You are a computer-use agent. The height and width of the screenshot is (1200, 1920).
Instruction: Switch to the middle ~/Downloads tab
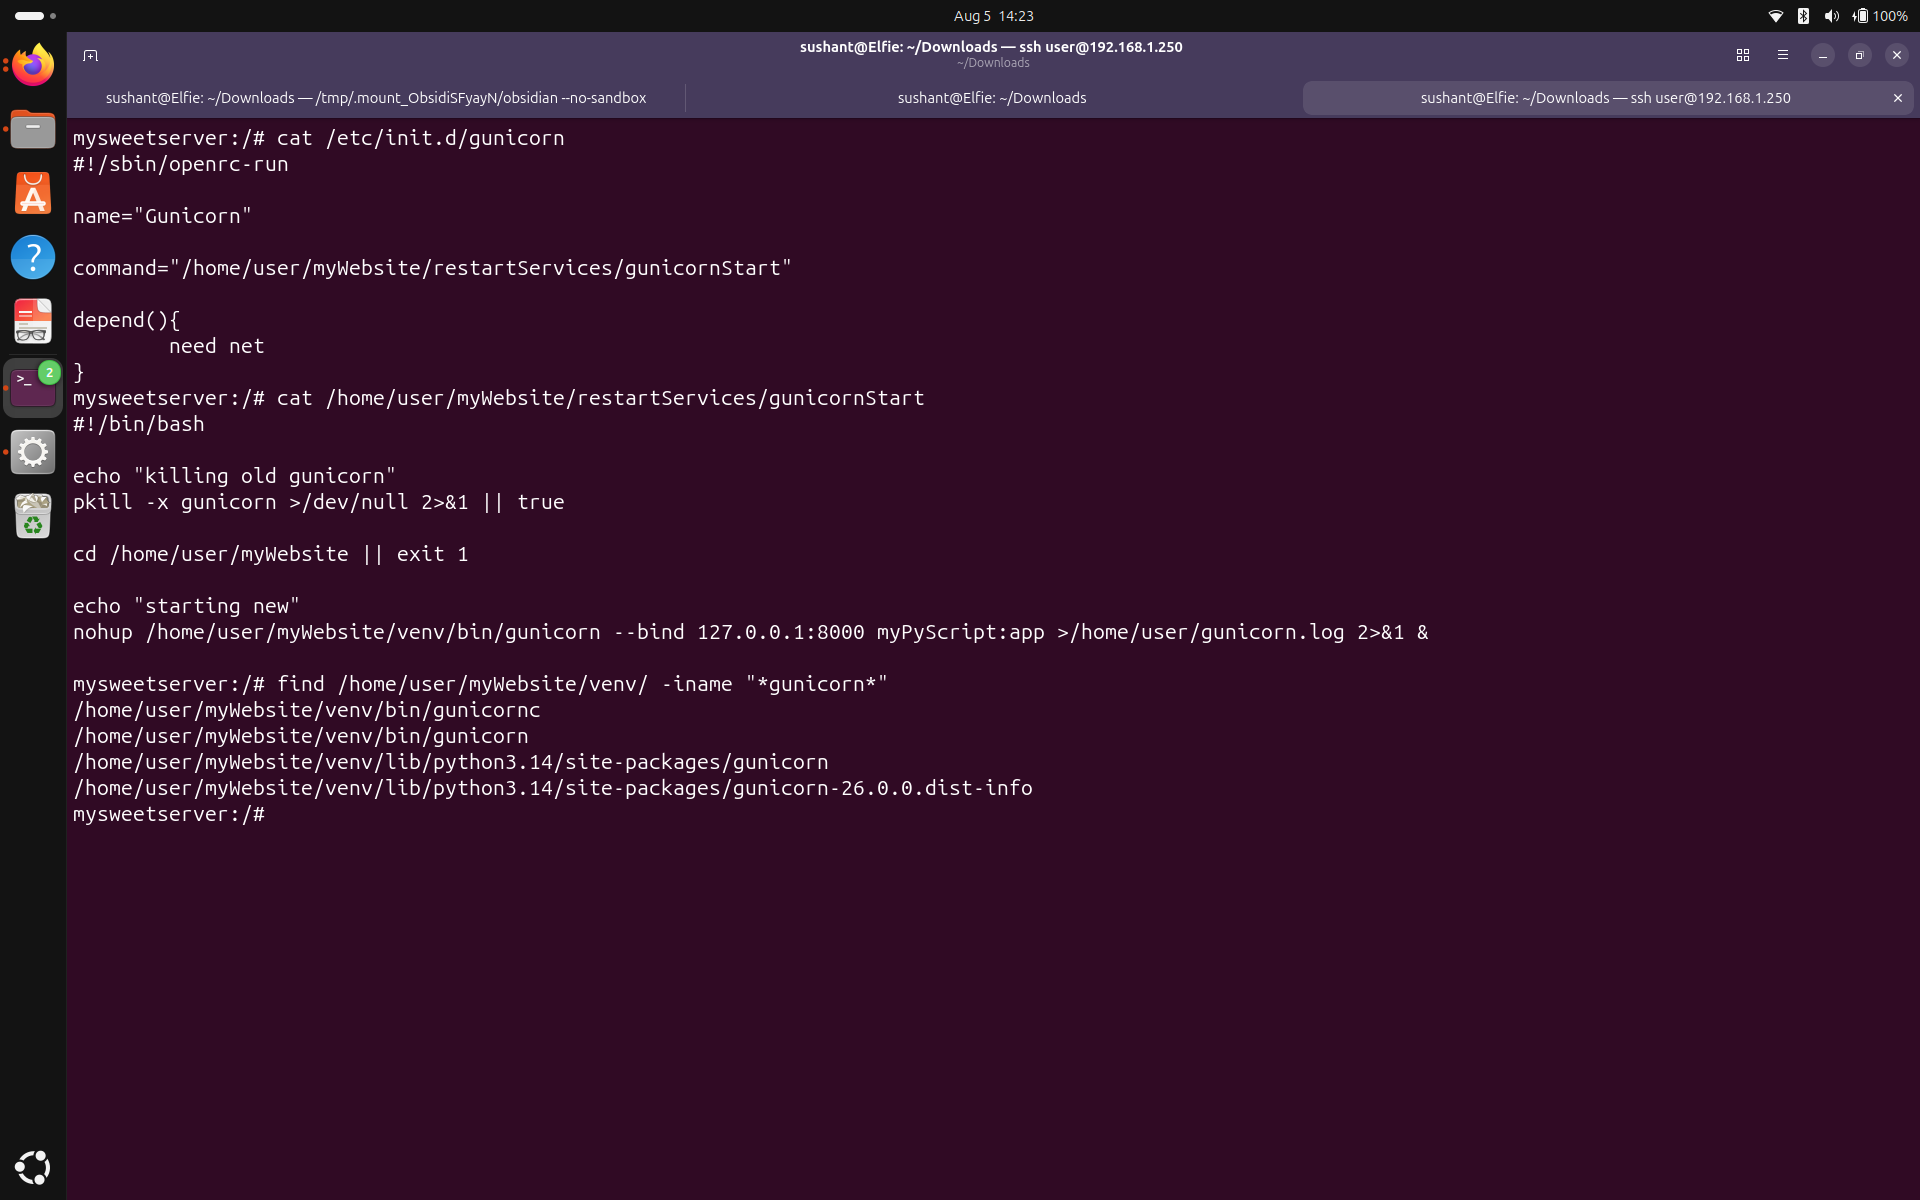992,98
